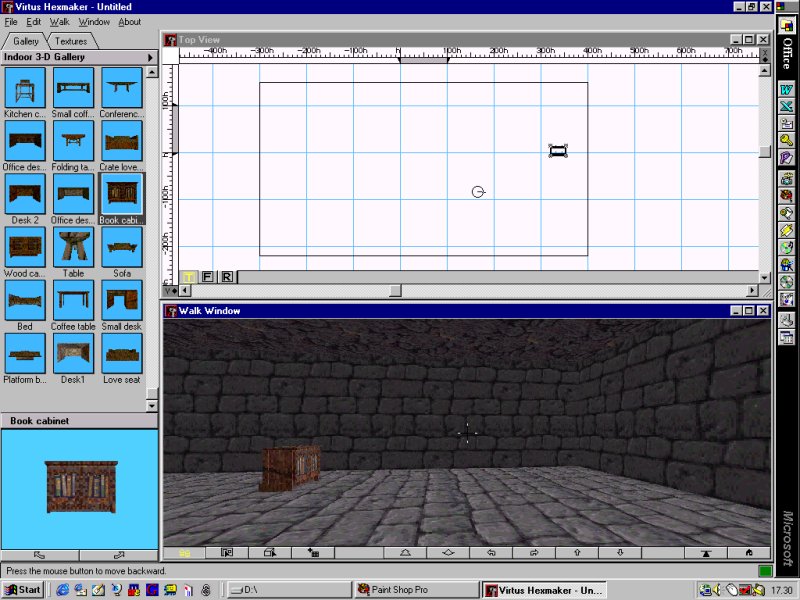The image size is (800, 600).
Task: Choose the Conference table gallery icon
Action: 121,87
